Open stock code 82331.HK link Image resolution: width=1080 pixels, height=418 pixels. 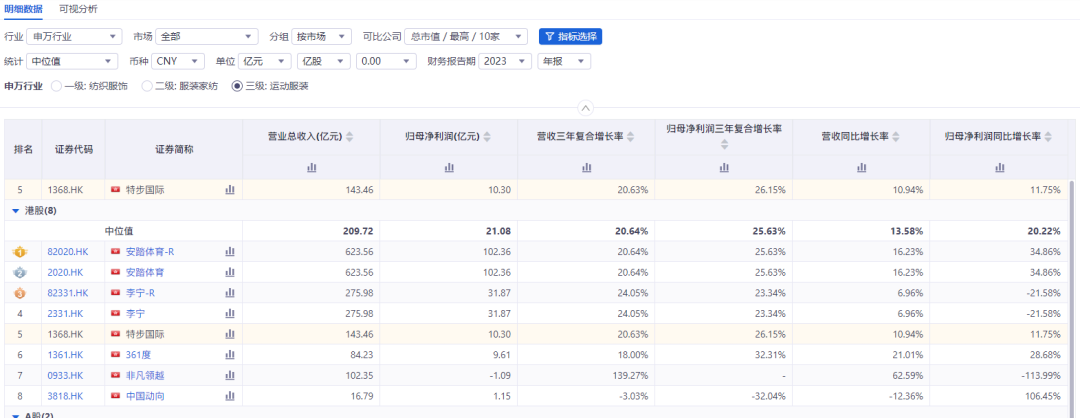click(x=68, y=293)
